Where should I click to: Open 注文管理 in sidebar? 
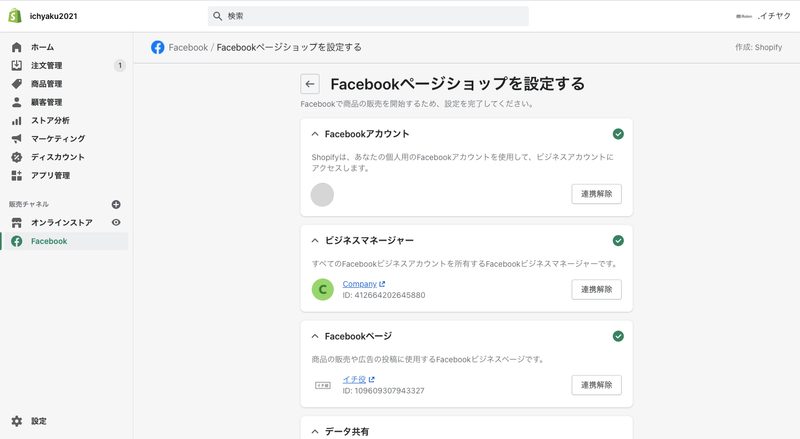pos(46,65)
